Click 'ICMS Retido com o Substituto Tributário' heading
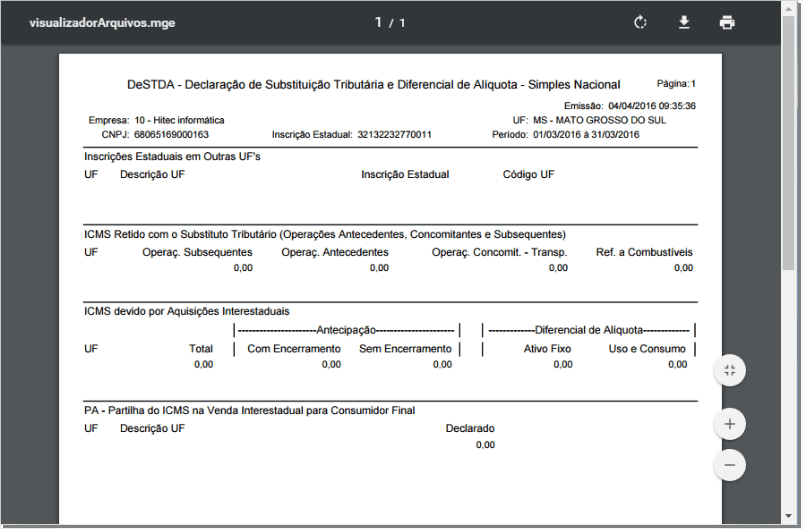This screenshot has height=529, width=803. pos(325,235)
